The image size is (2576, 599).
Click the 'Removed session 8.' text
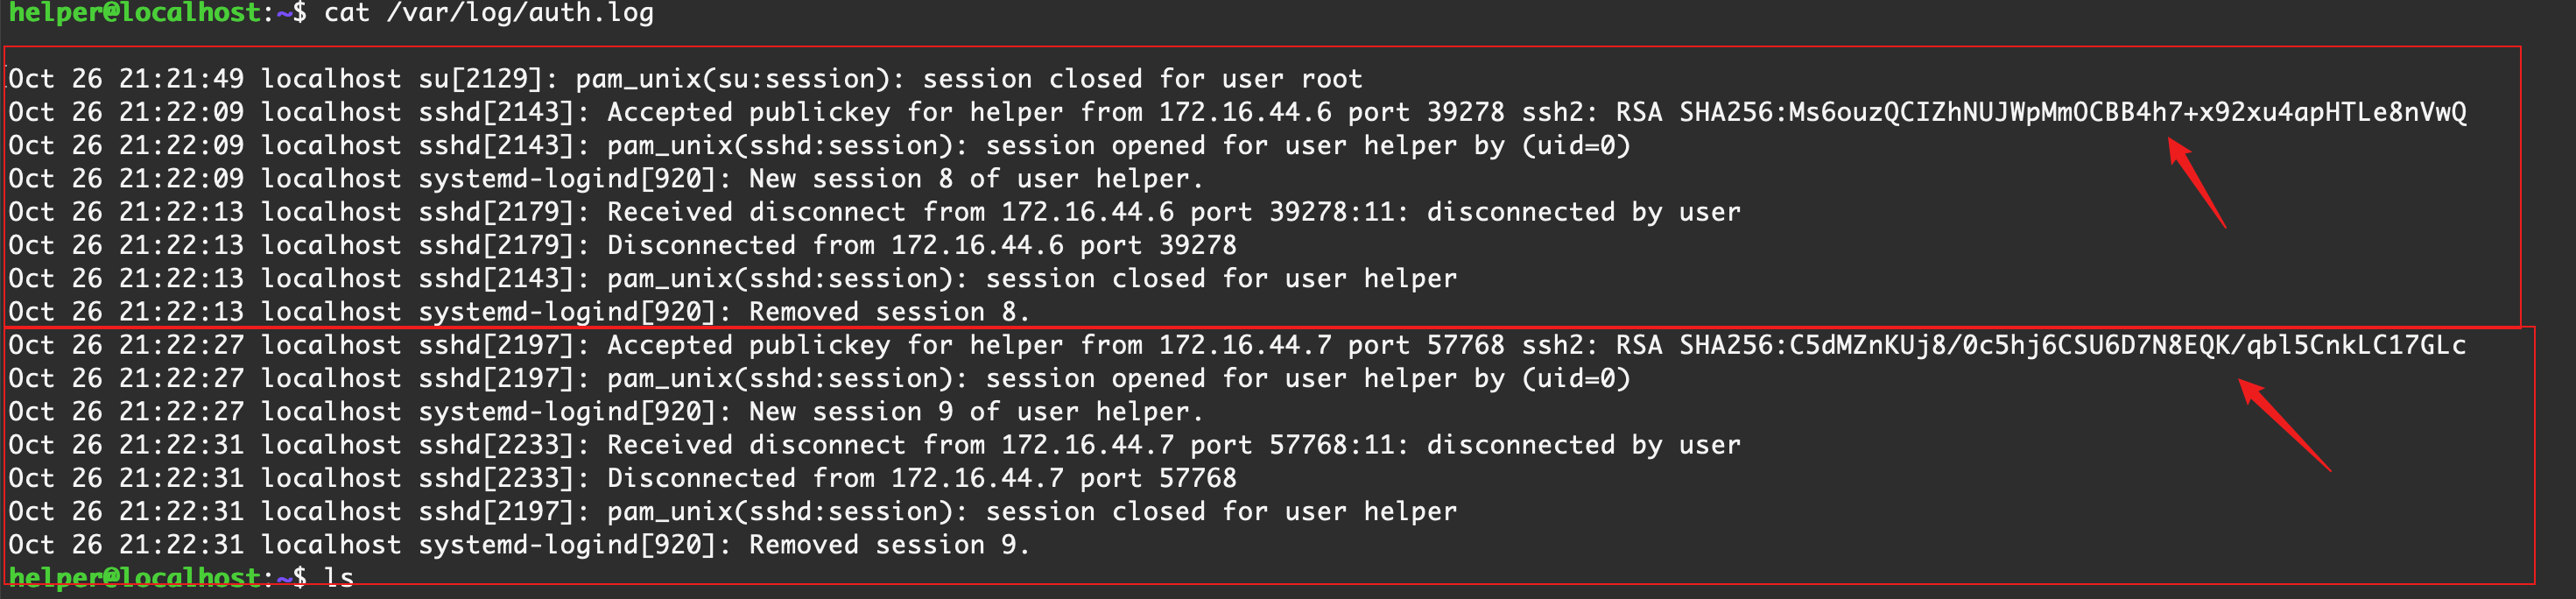pos(888,312)
